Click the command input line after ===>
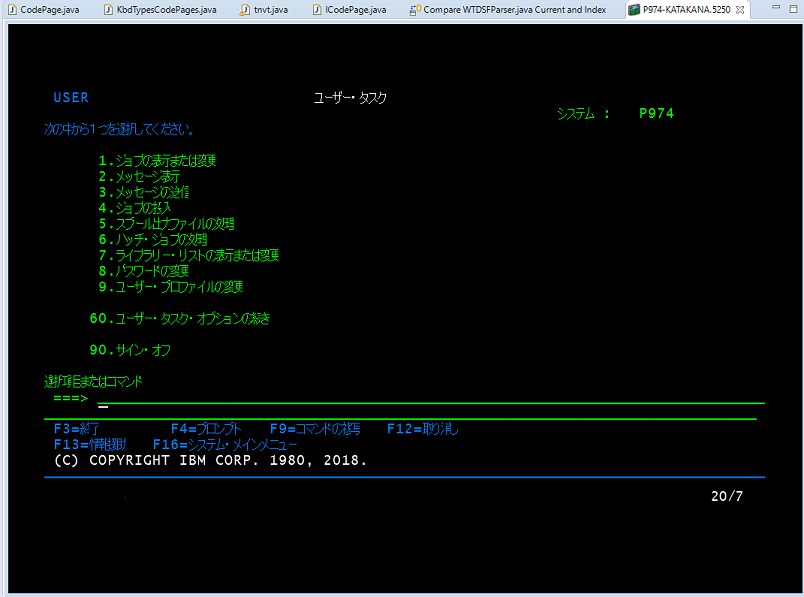Viewport: 804px width, 597px height. (431, 399)
